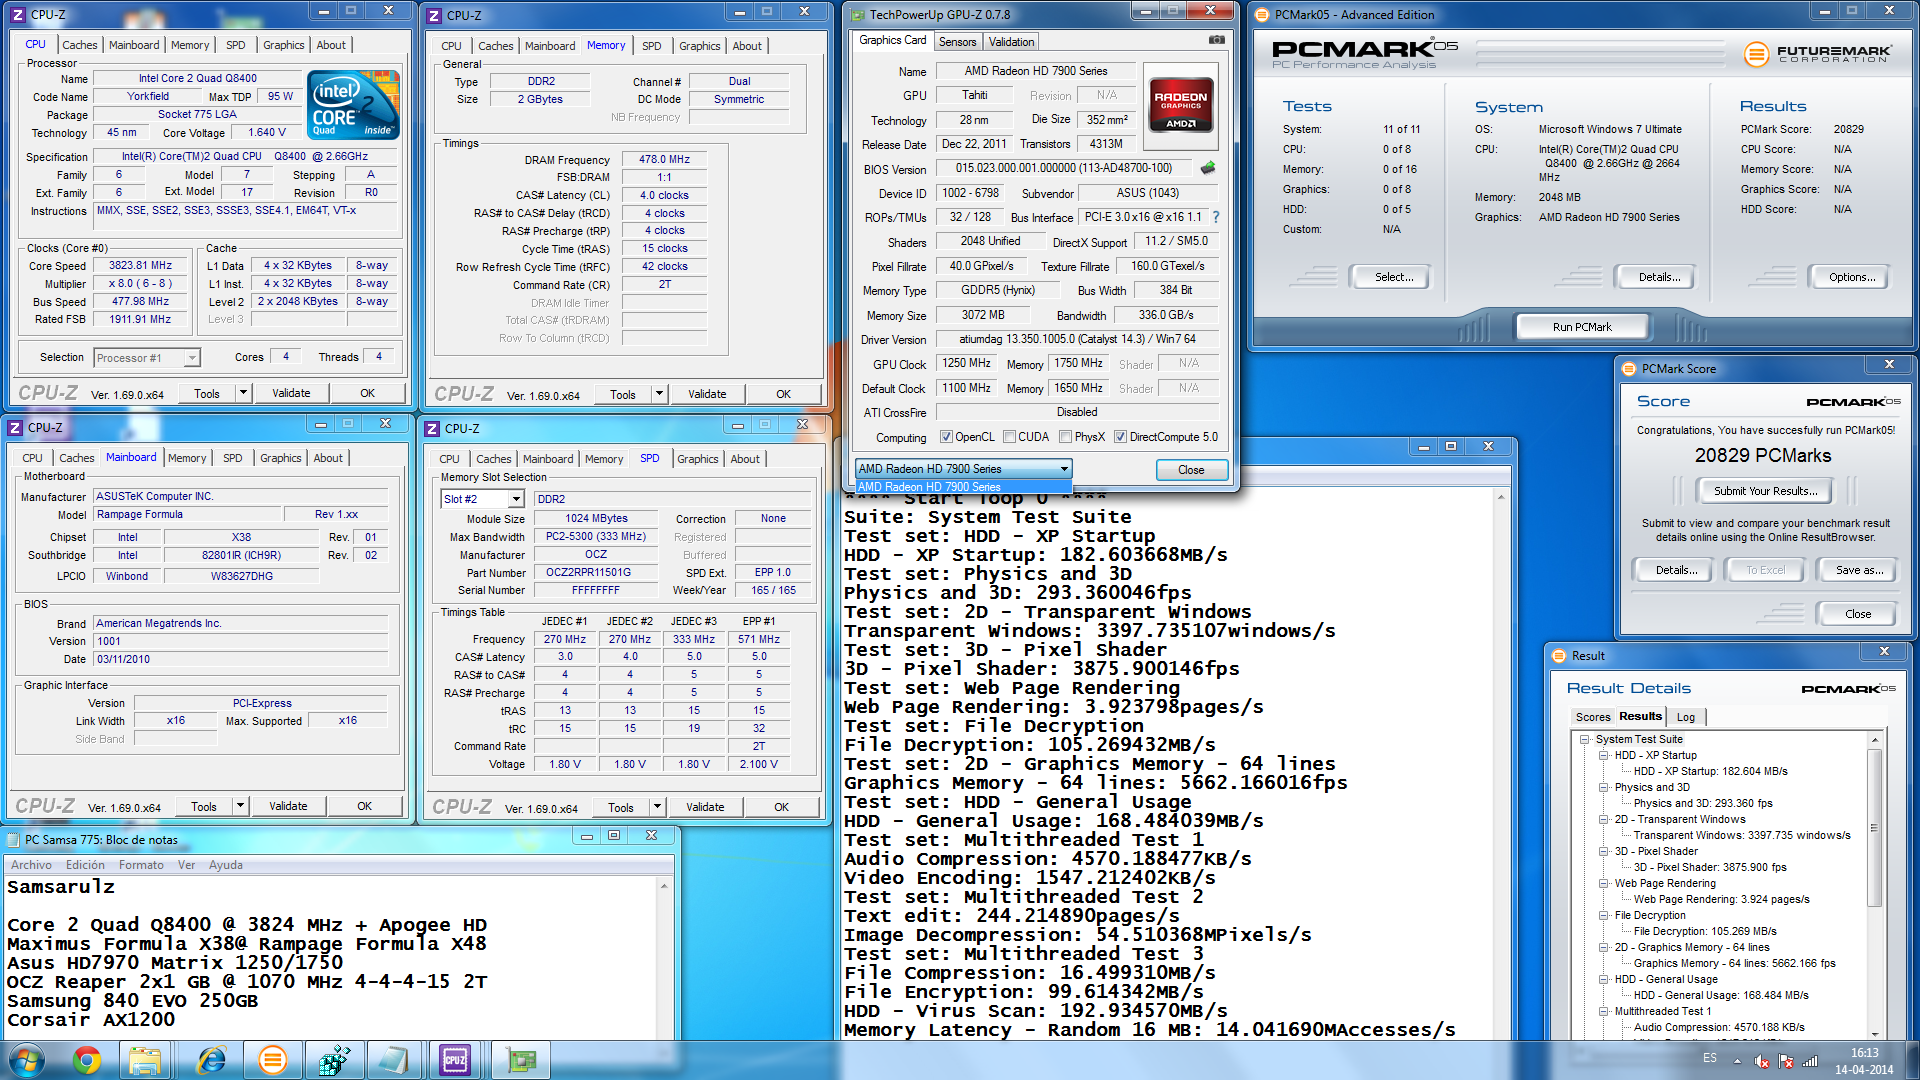Image resolution: width=1920 pixels, height=1080 pixels.
Task: Open the Log tab in Result Details
Action: pyautogui.click(x=1686, y=717)
